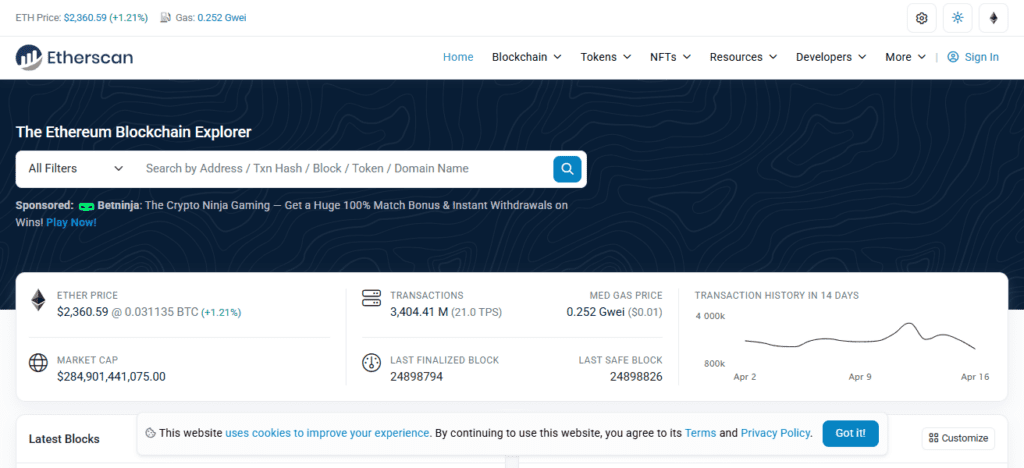Click the search input field
The image size is (1024, 468).
(x=343, y=168)
